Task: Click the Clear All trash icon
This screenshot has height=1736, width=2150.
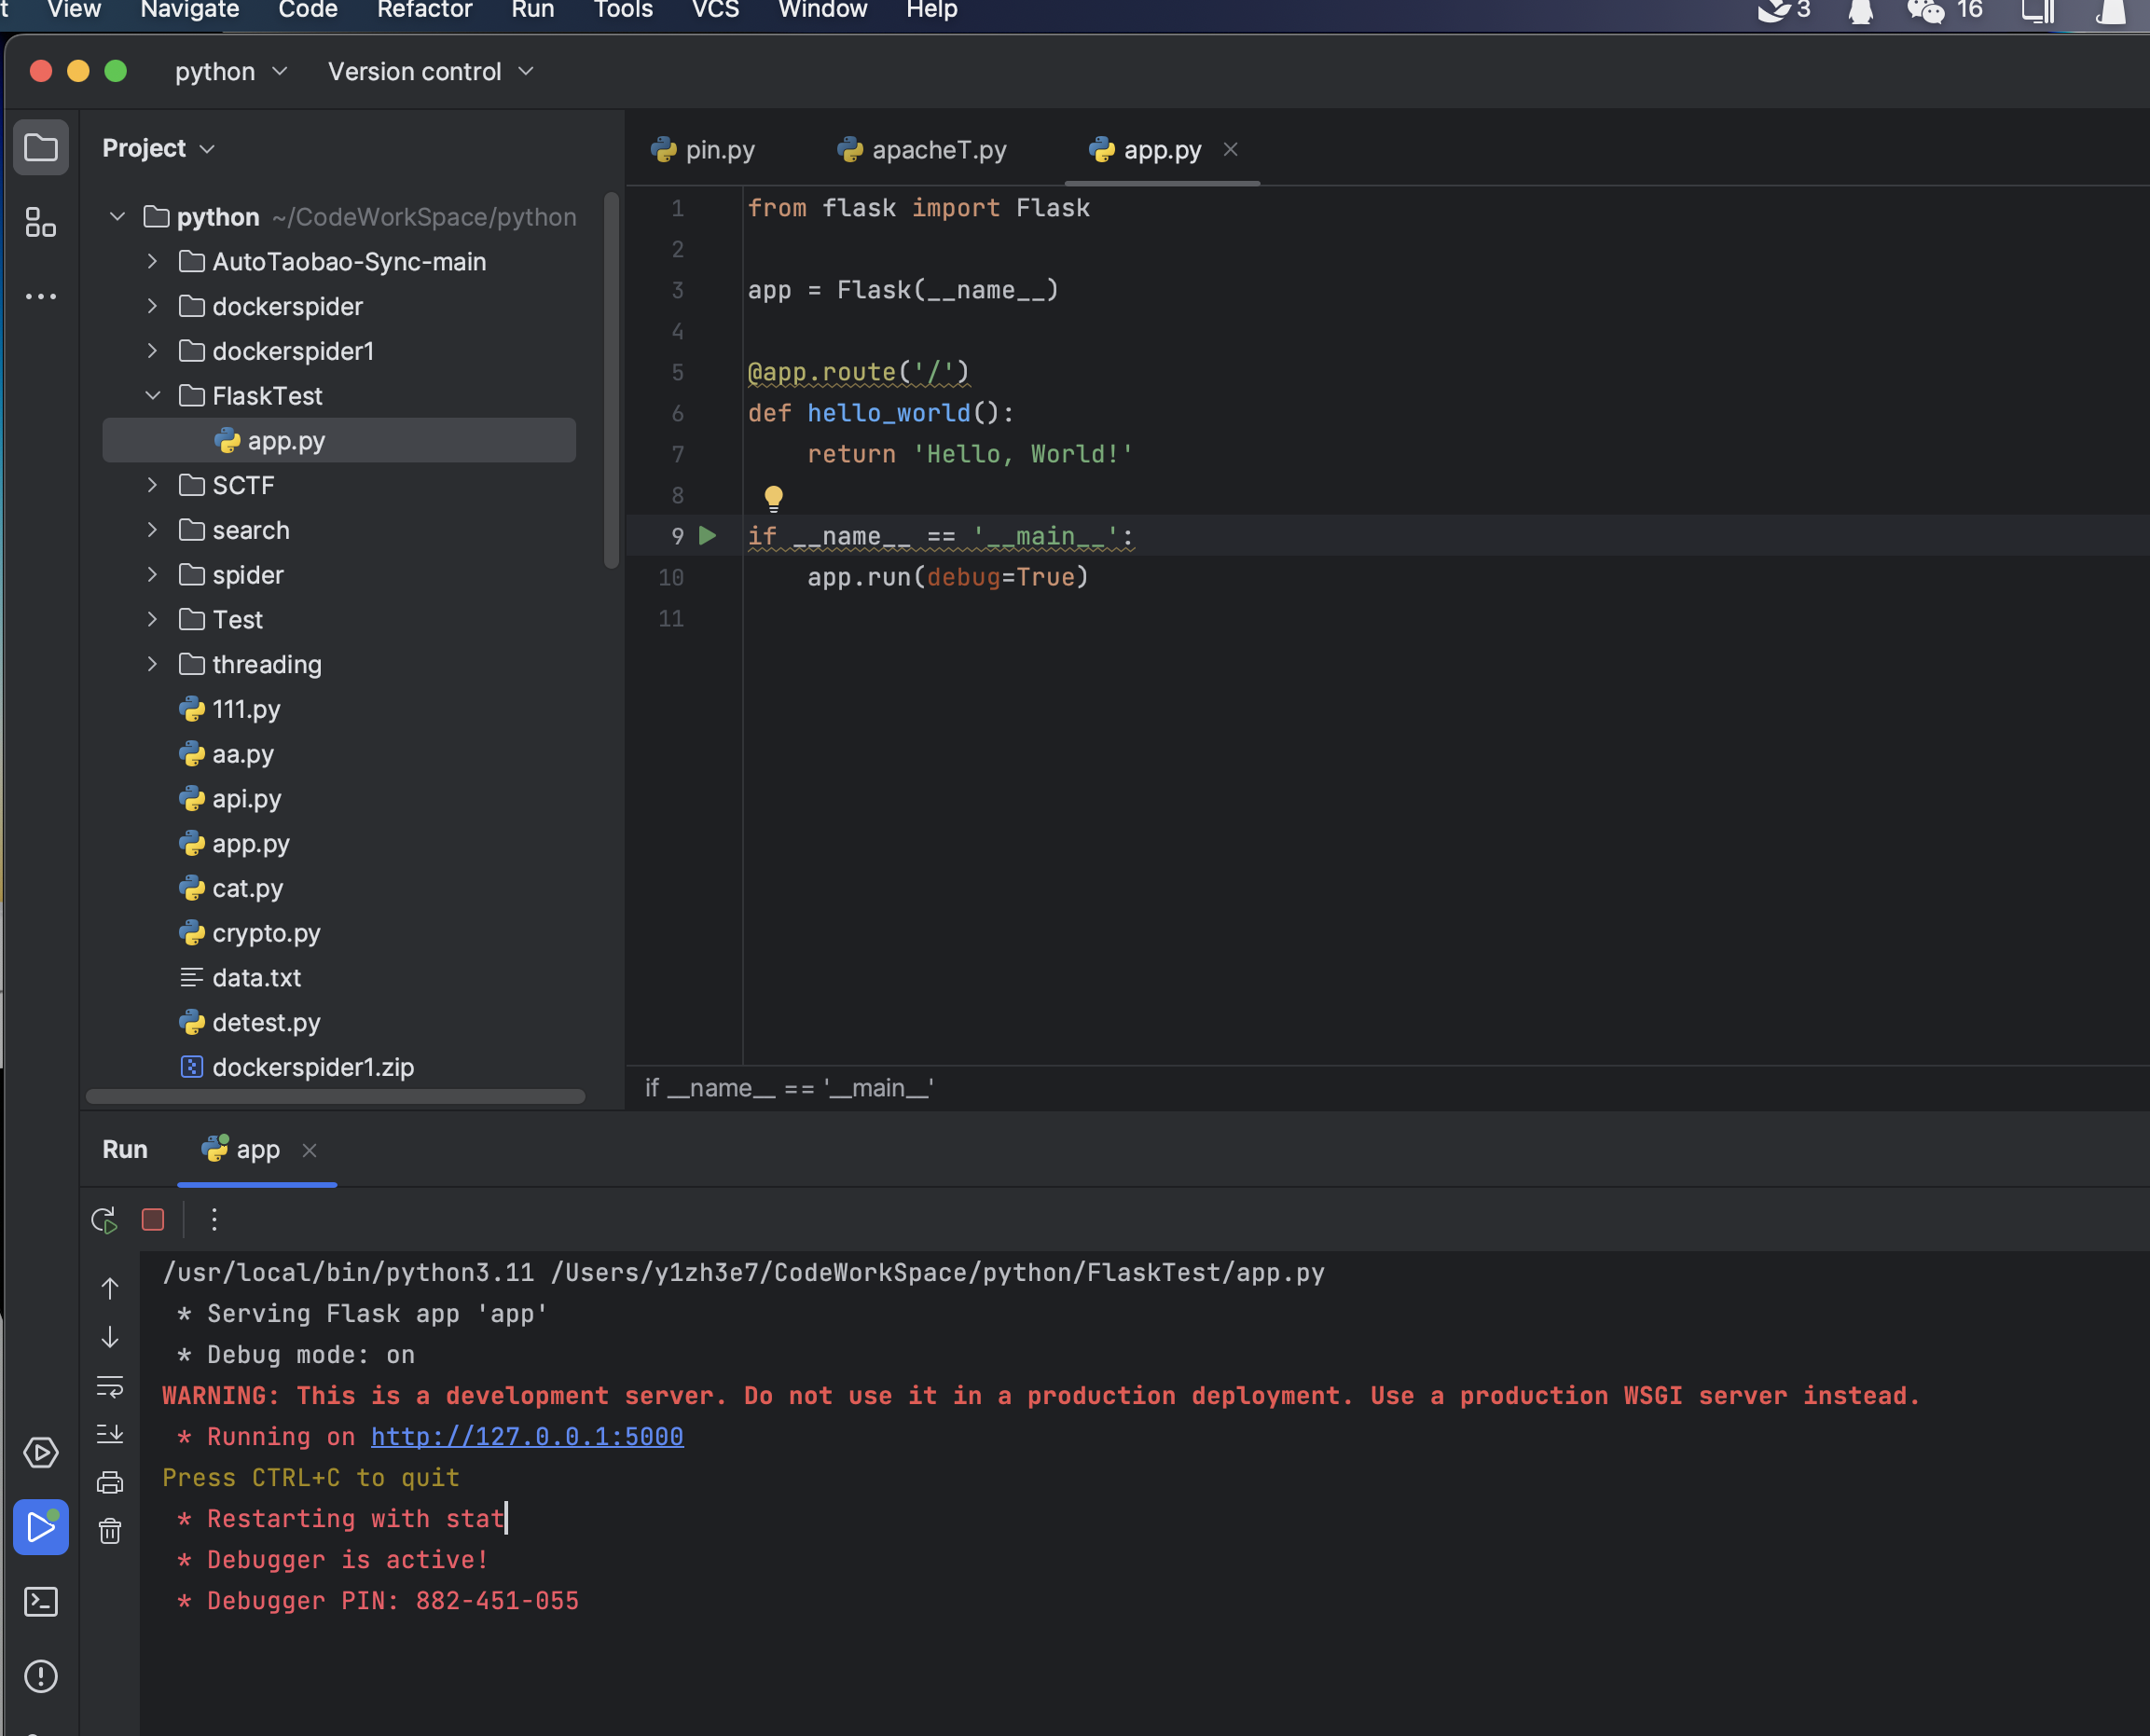Action: pyautogui.click(x=110, y=1531)
